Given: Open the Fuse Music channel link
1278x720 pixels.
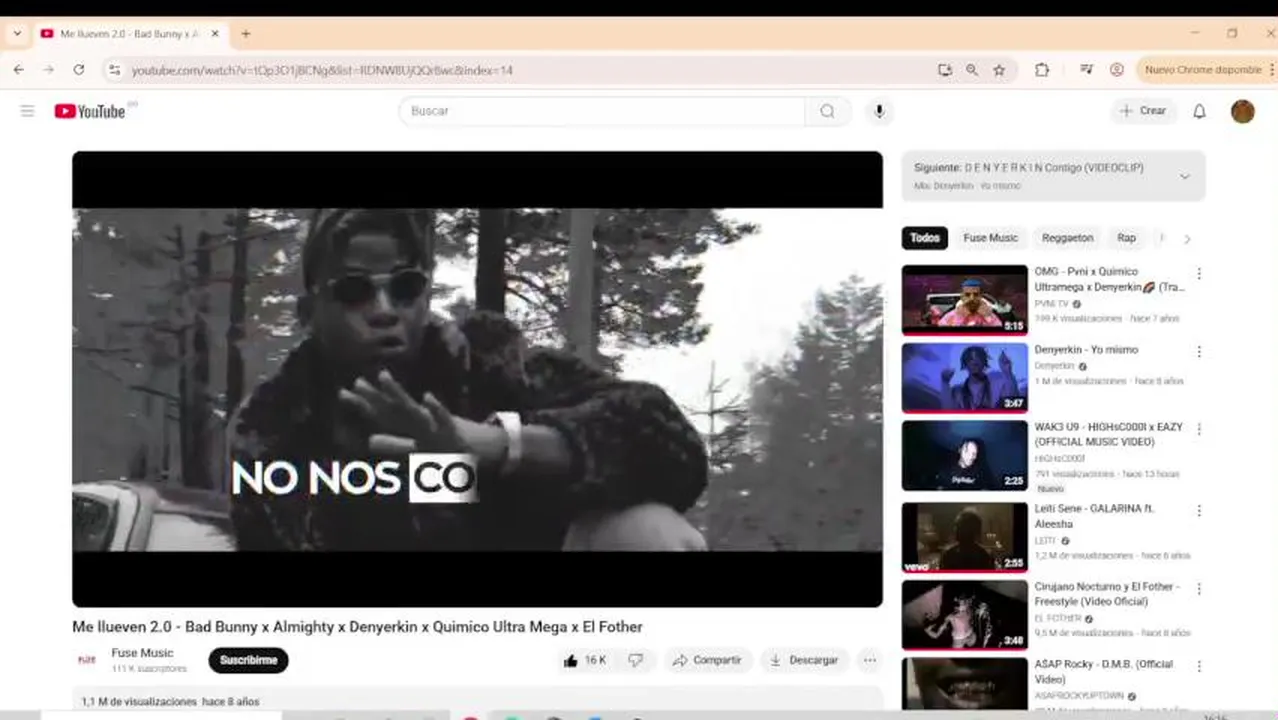Looking at the screenshot, I should click(x=142, y=653).
